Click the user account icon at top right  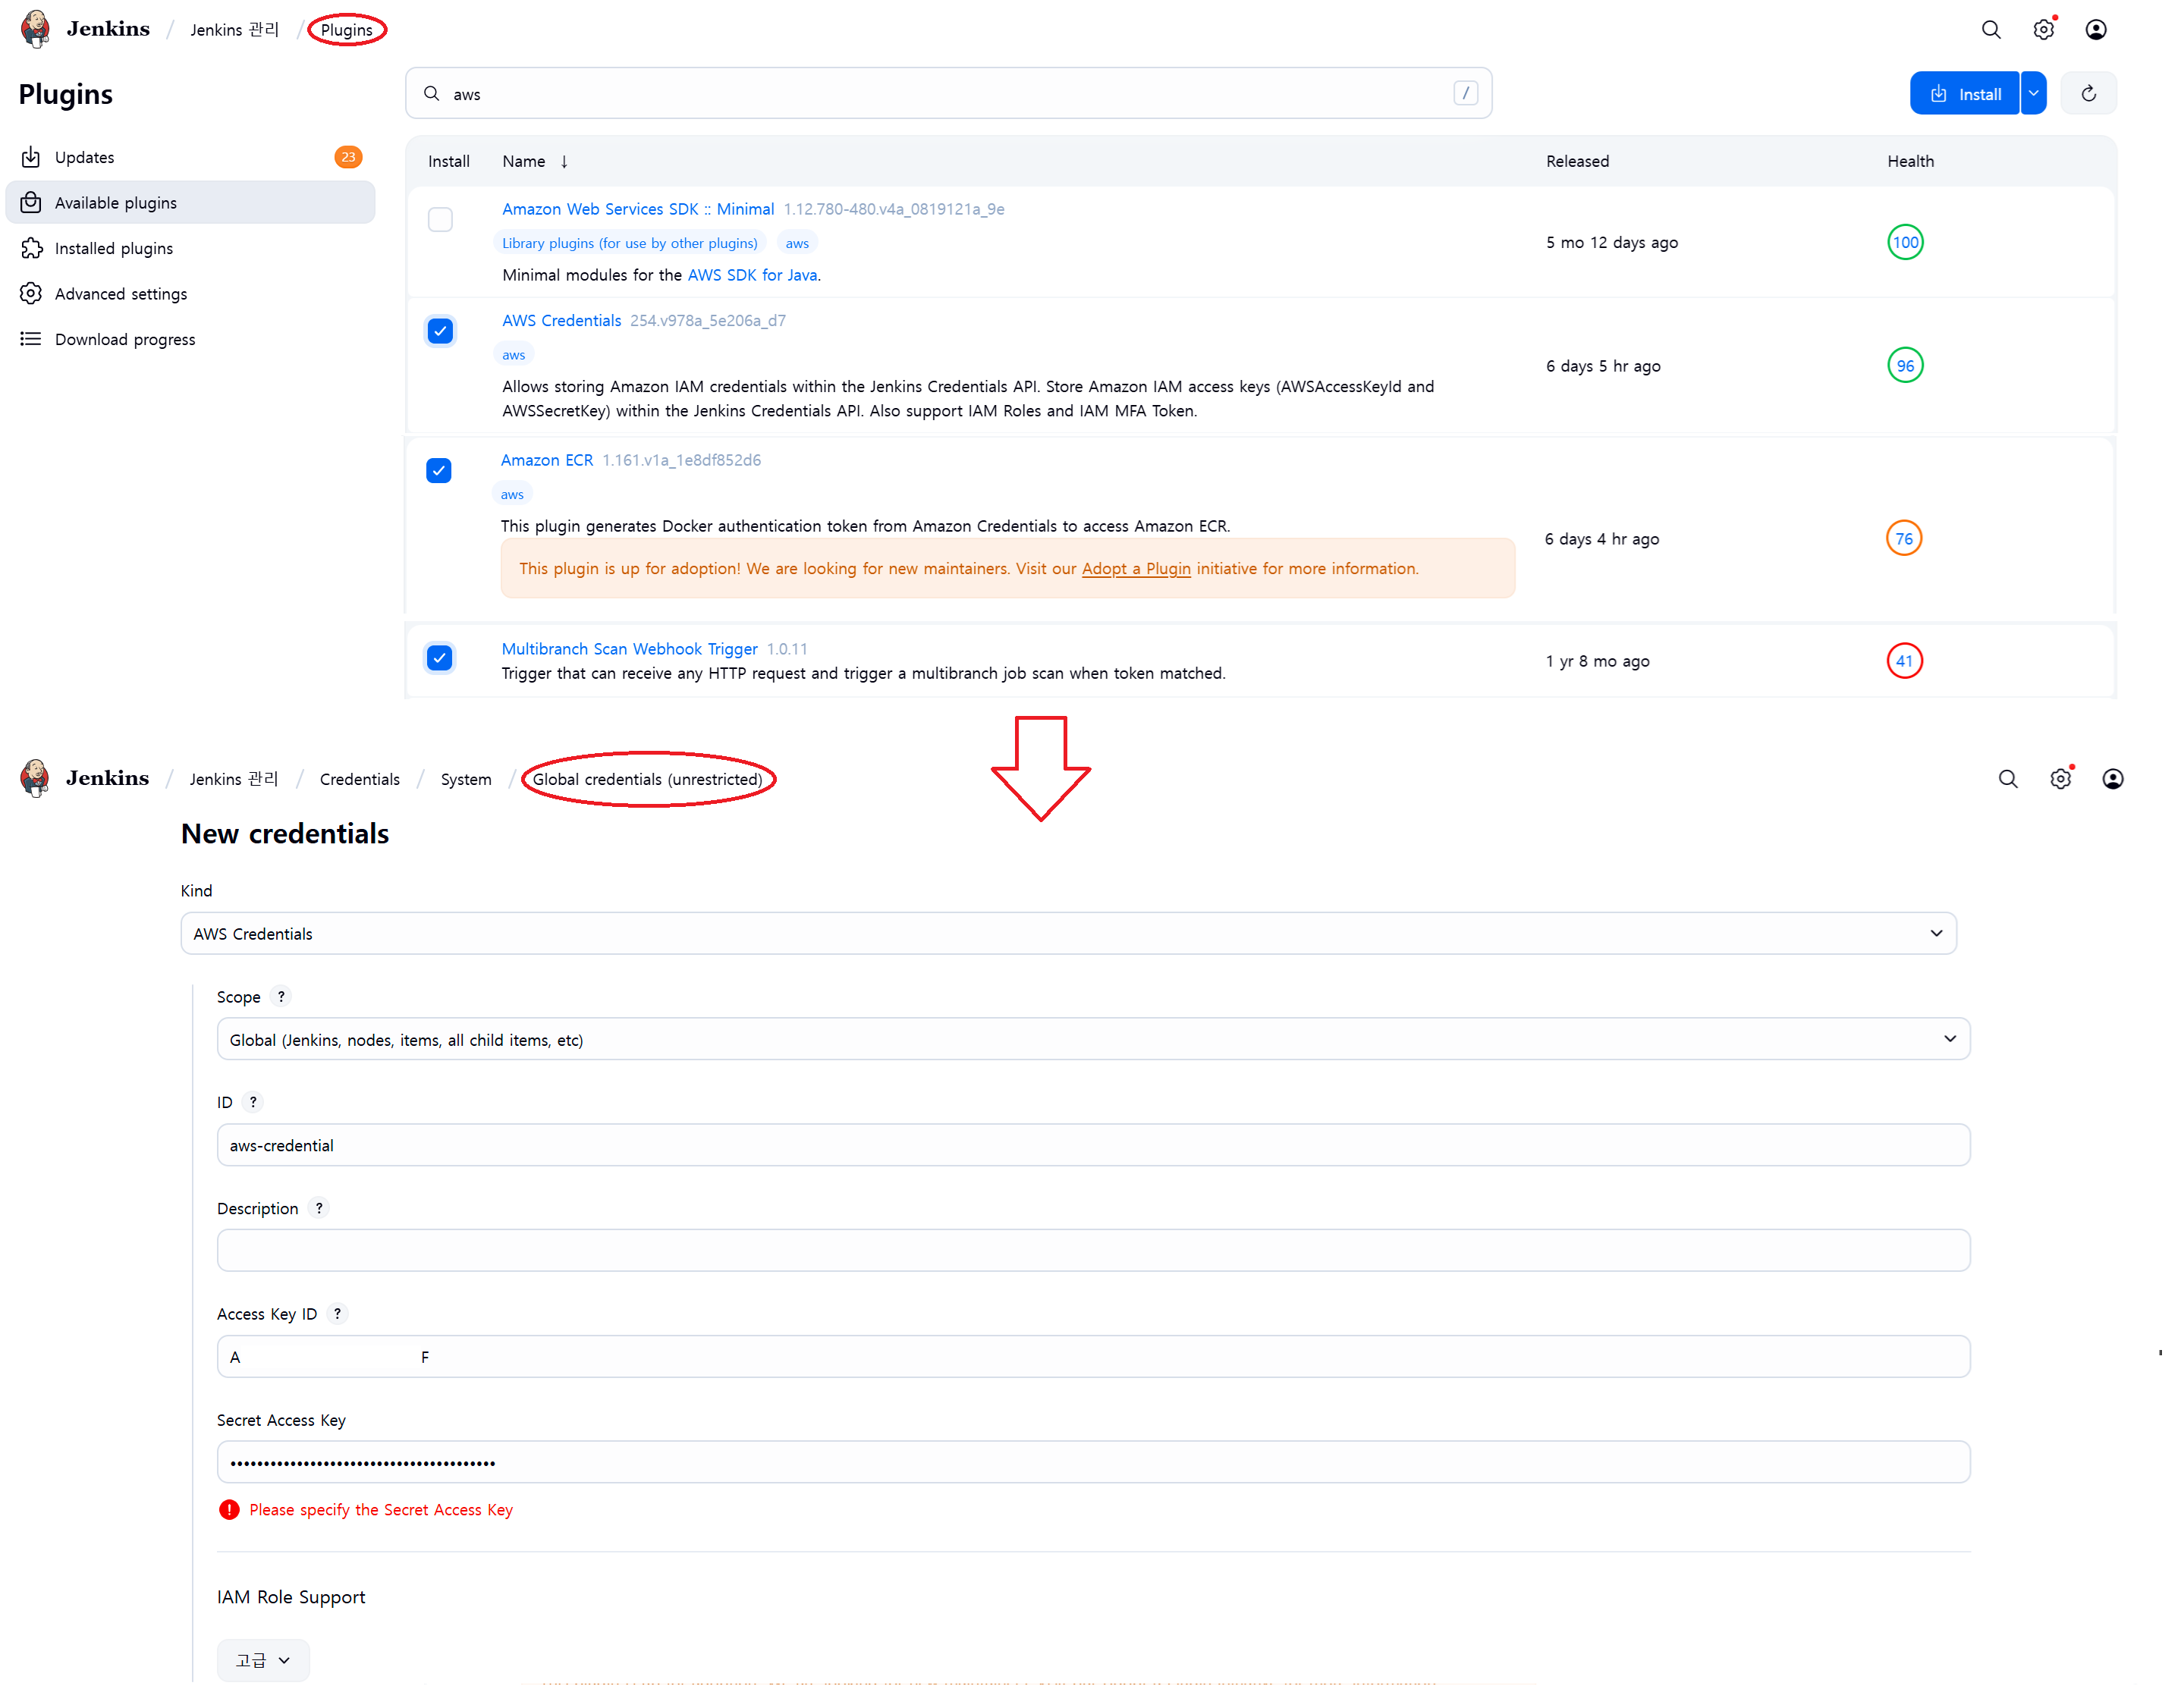[2095, 30]
